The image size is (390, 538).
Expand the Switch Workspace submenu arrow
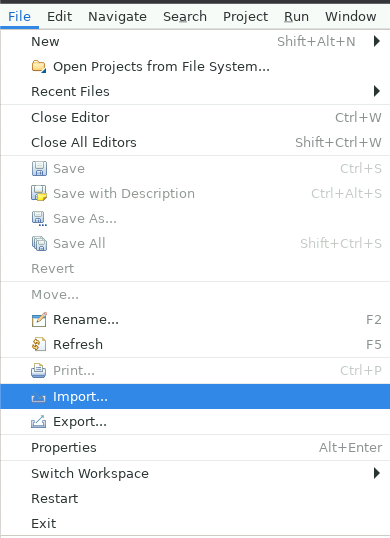pos(377,473)
